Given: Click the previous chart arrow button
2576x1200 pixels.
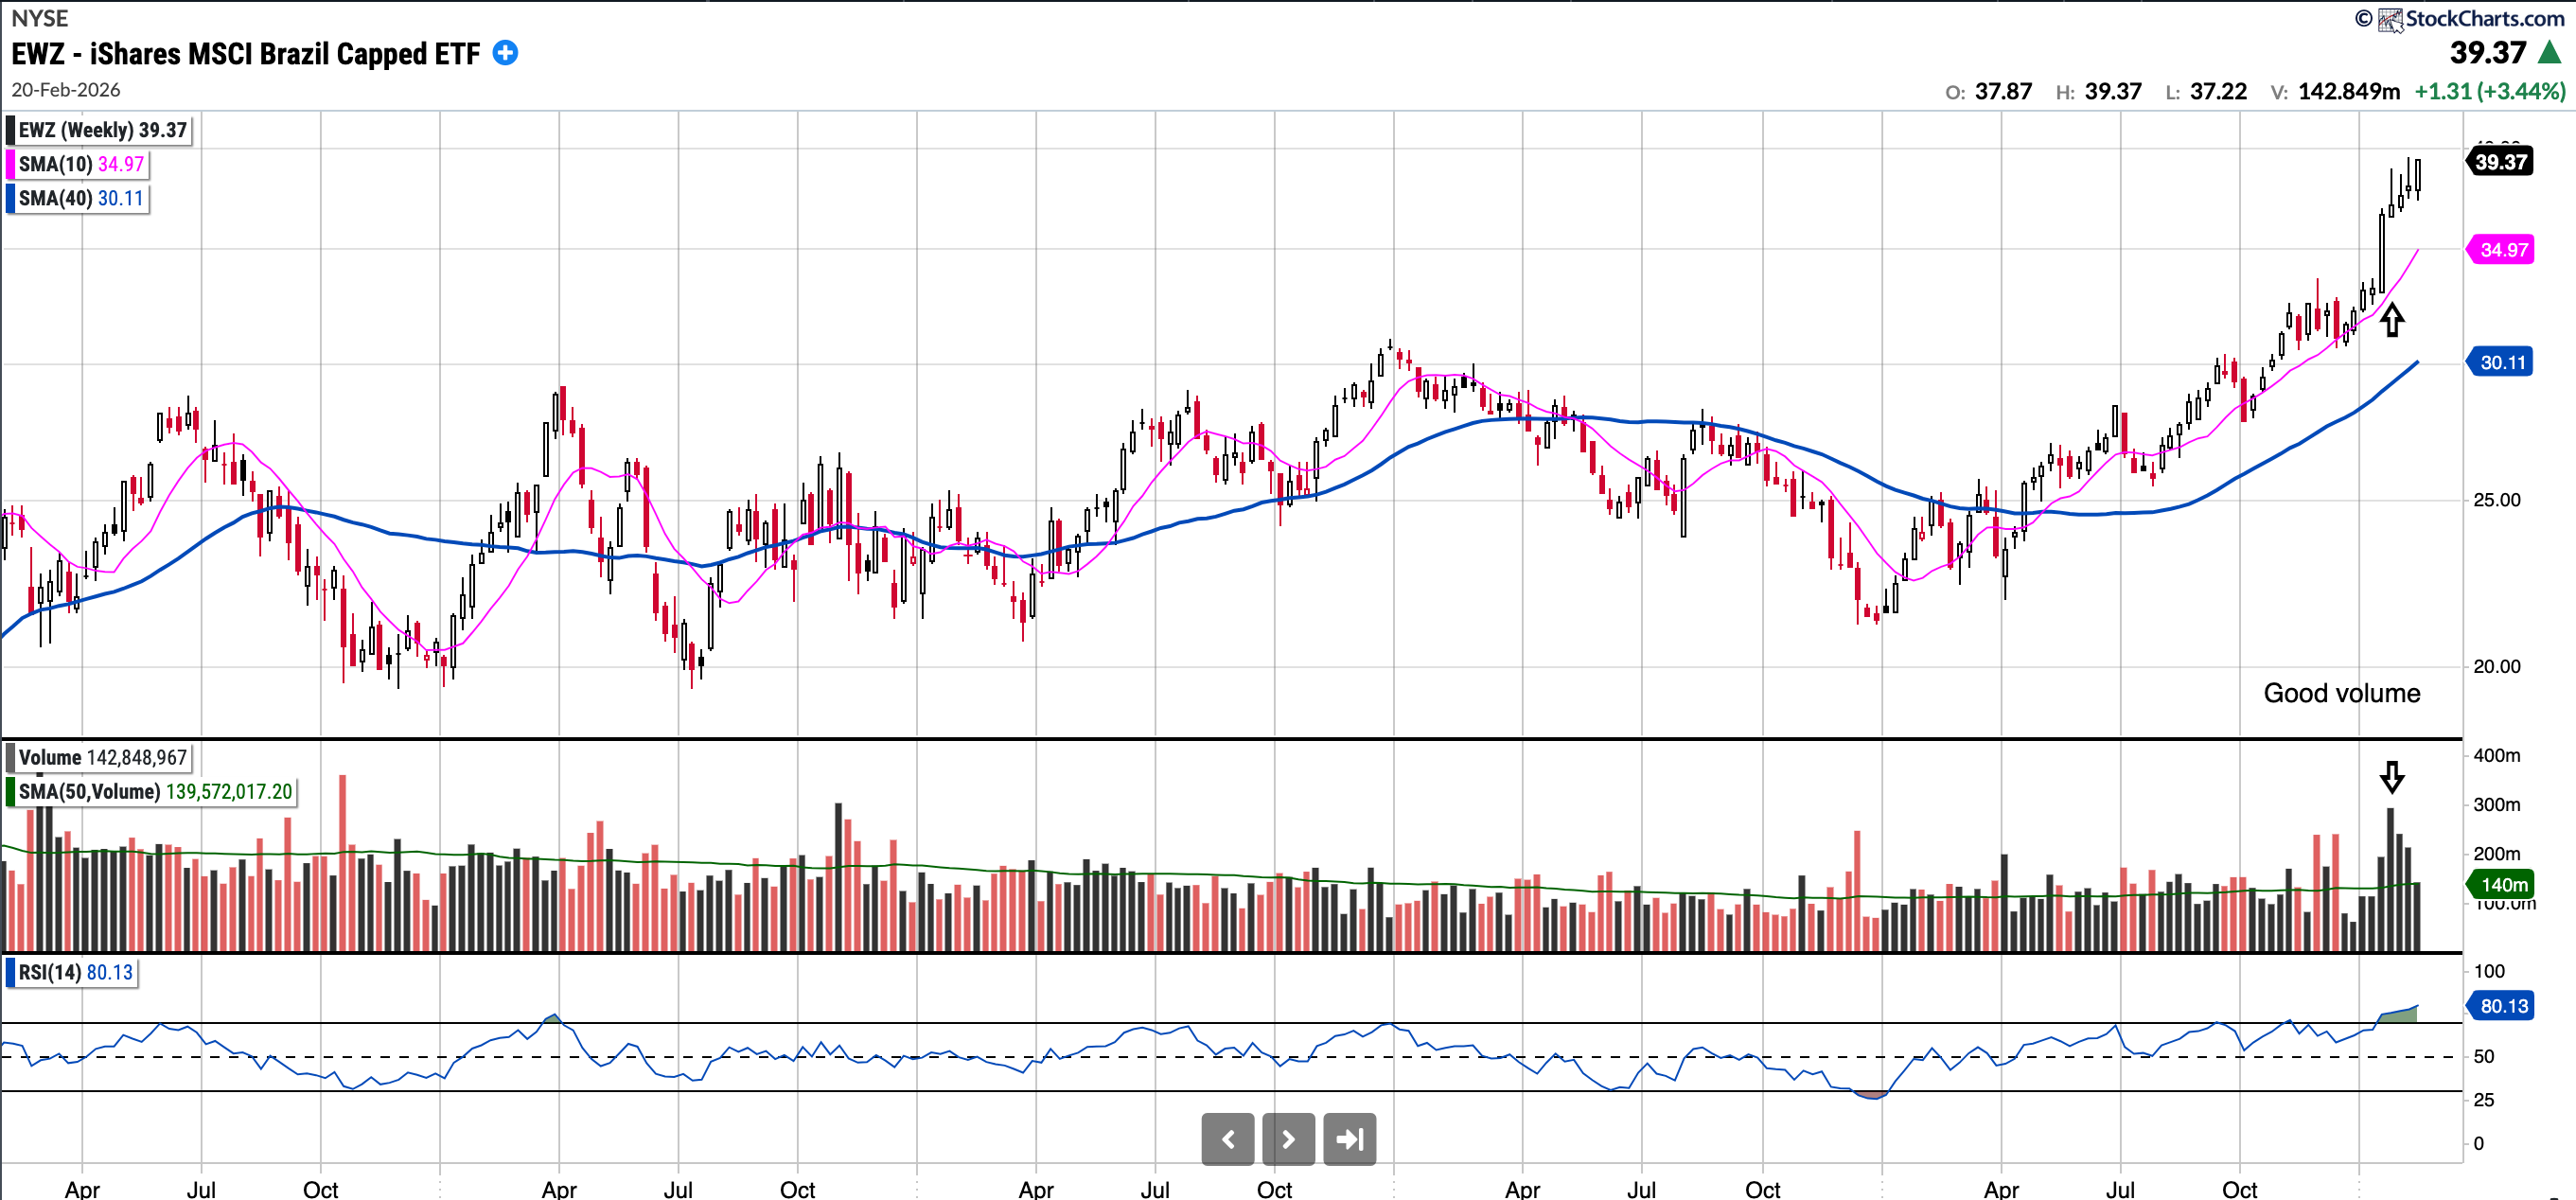Looking at the screenshot, I should point(1227,1139).
